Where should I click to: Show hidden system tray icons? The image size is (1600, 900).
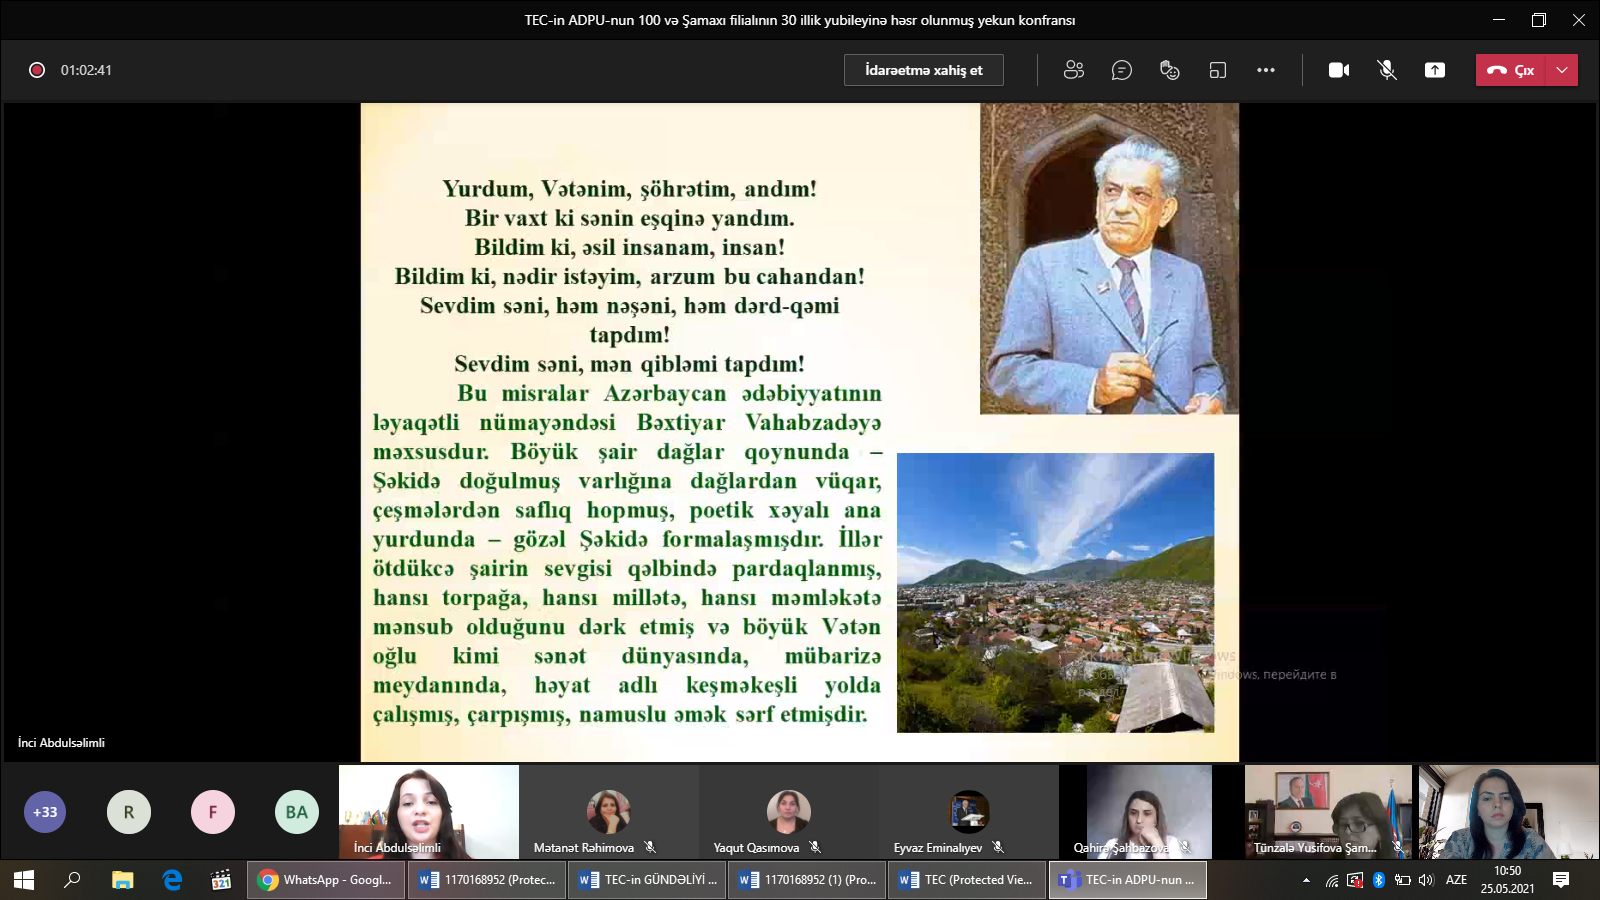[1306, 880]
